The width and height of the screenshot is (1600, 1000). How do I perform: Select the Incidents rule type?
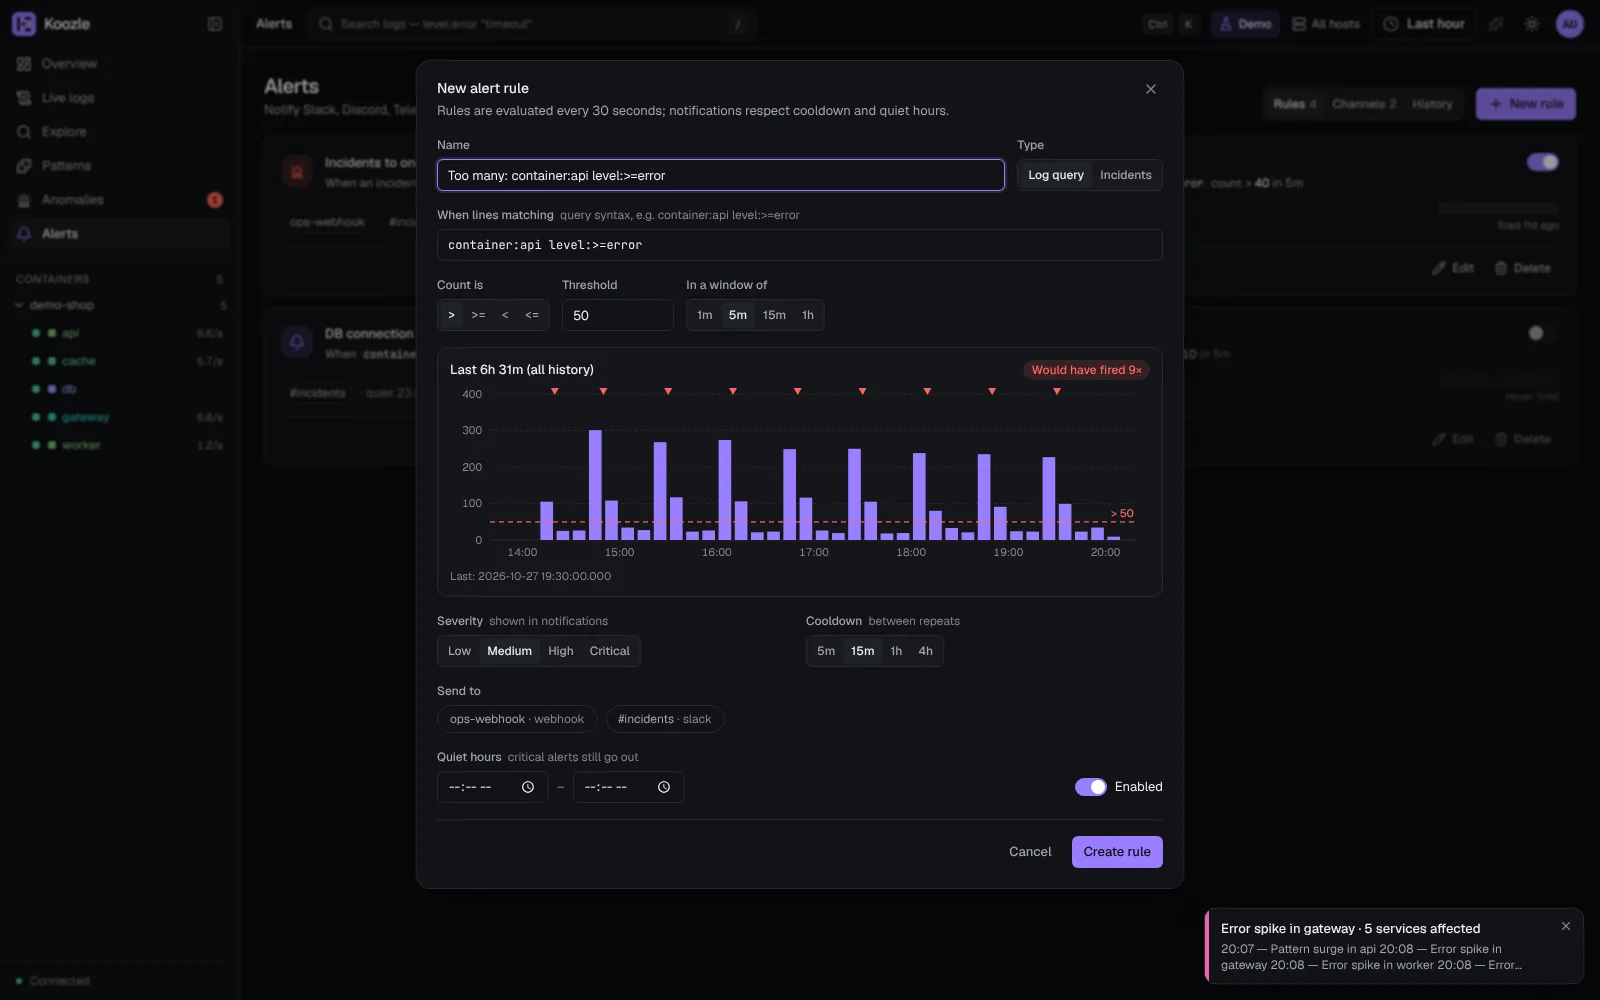[1126, 175]
